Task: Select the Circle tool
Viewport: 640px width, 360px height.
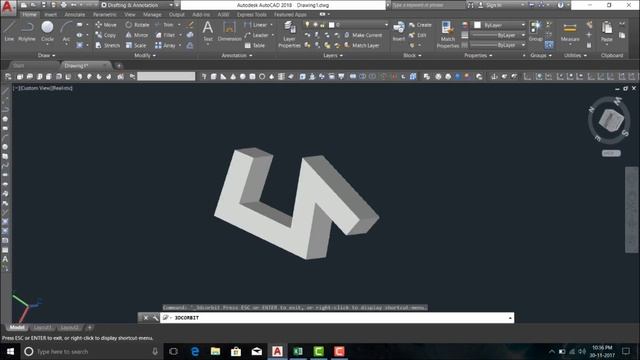Action: pos(47,31)
